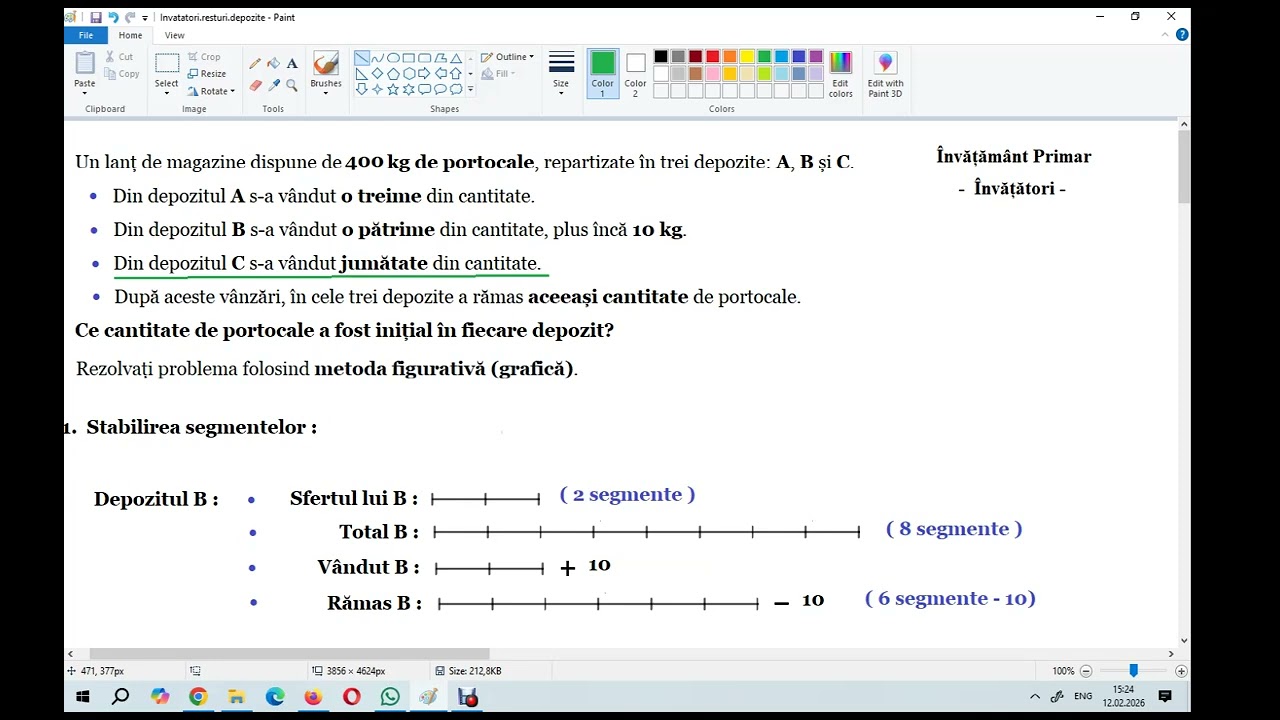Click the rectangular selection box icon
Image resolution: width=1280 pixels, height=720 pixels.
[167, 64]
